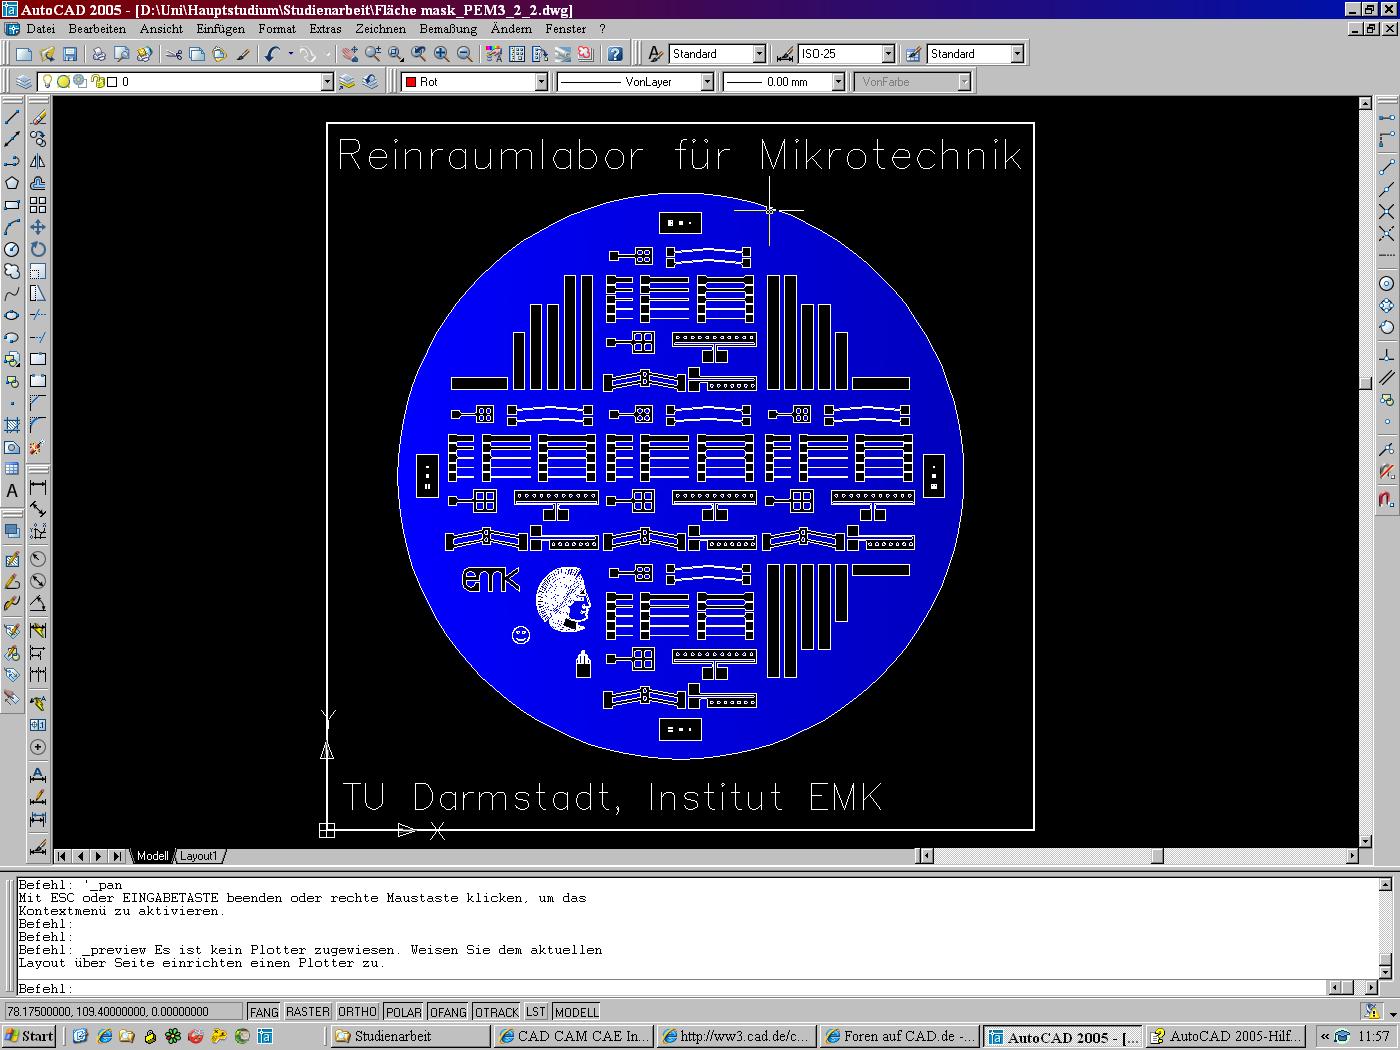The height and width of the screenshot is (1050, 1400).
Task: Open the Layer Properties Manager icon
Action: coord(24,82)
